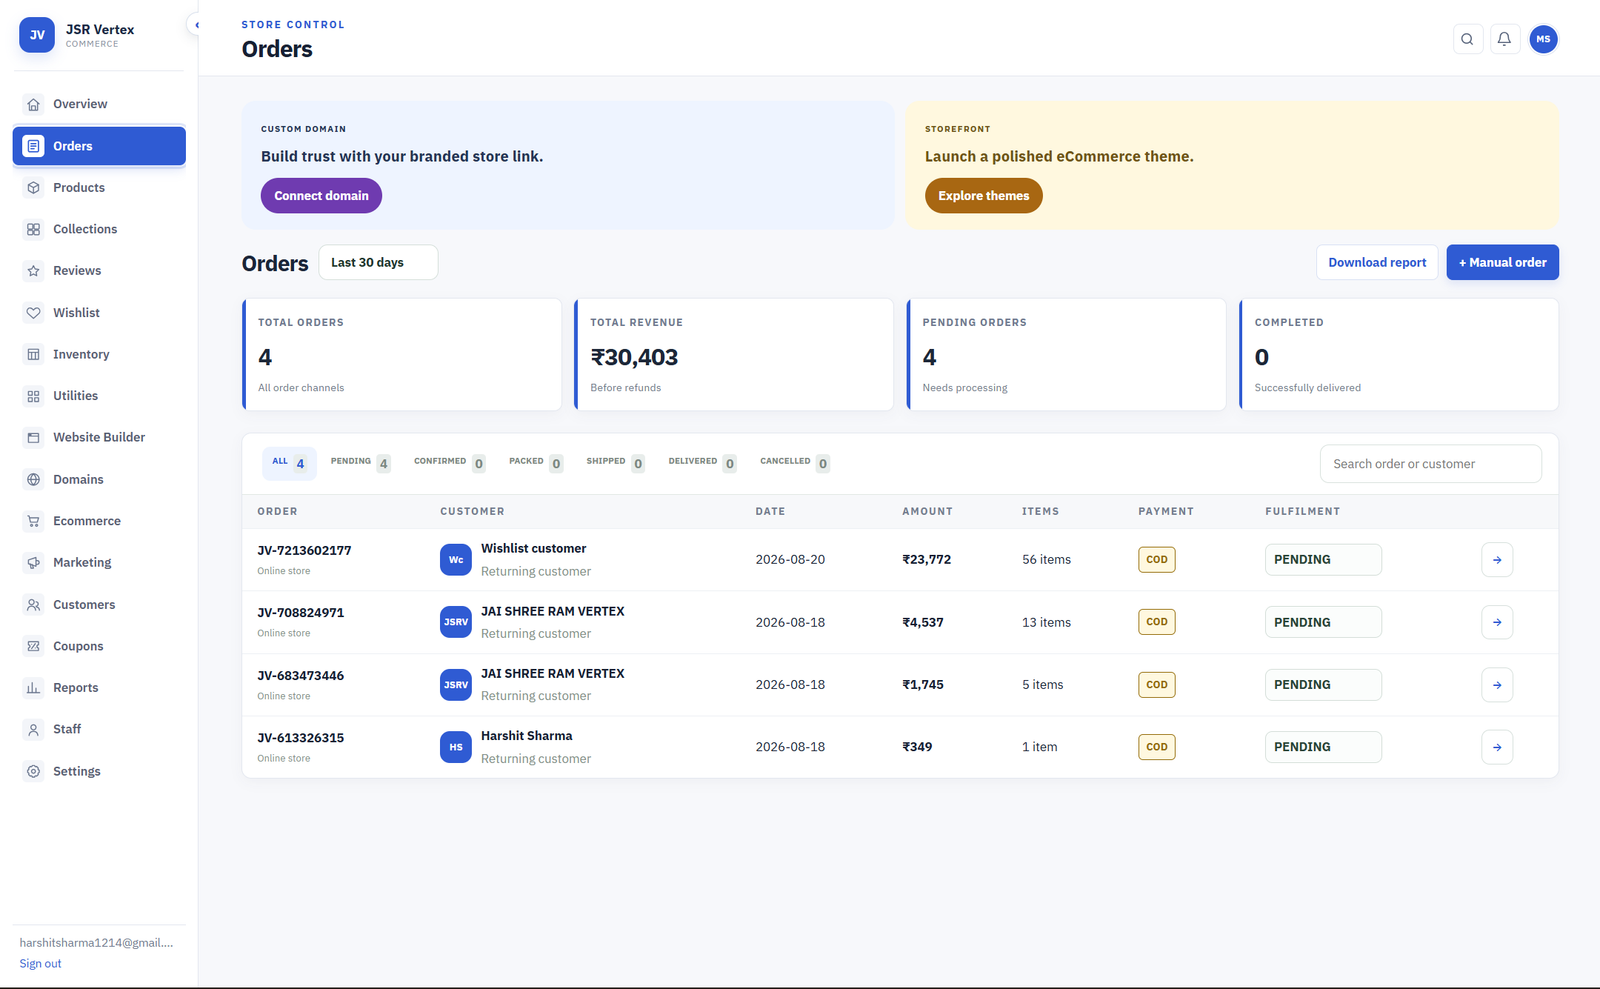Click the Products box icon
Image resolution: width=1600 pixels, height=989 pixels.
[33, 188]
